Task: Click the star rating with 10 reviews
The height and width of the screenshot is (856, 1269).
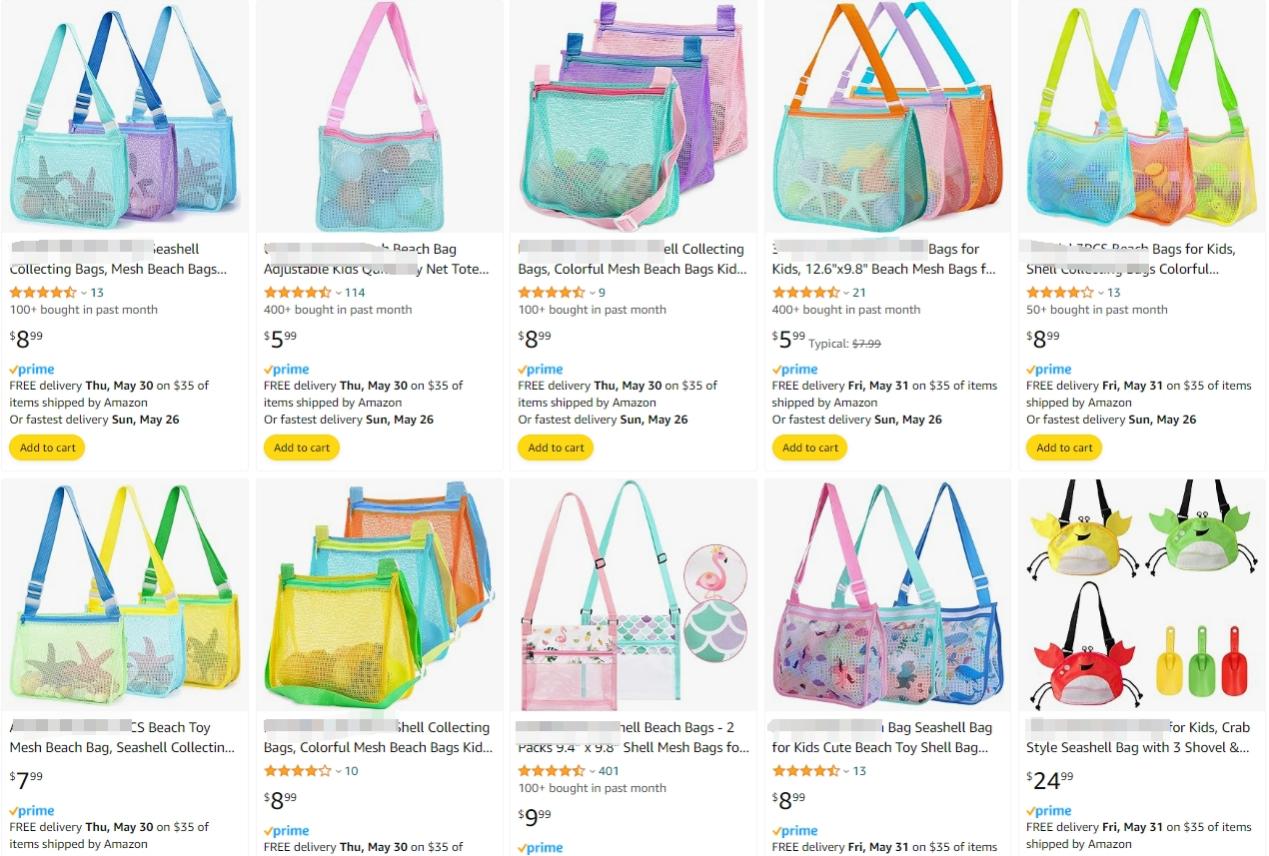Action: click(x=298, y=771)
